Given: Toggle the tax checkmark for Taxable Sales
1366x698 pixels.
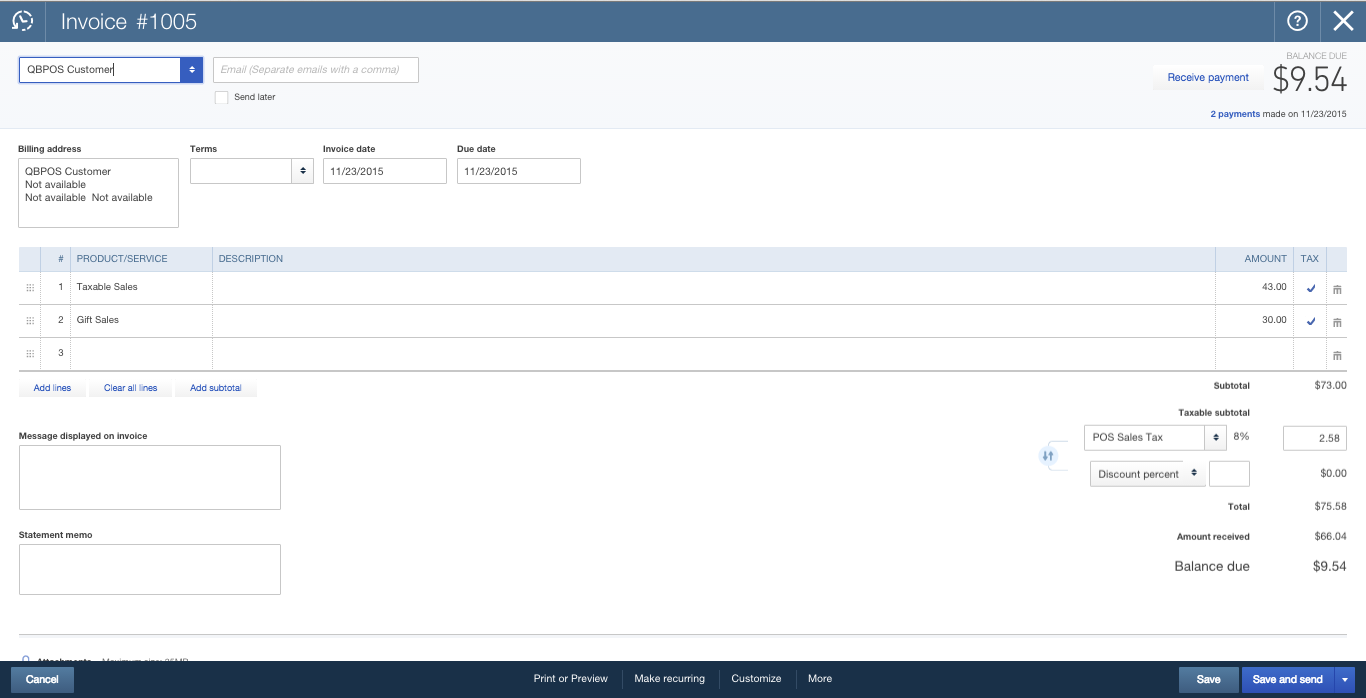Looking at the screenshot, I should point(1310,288).
